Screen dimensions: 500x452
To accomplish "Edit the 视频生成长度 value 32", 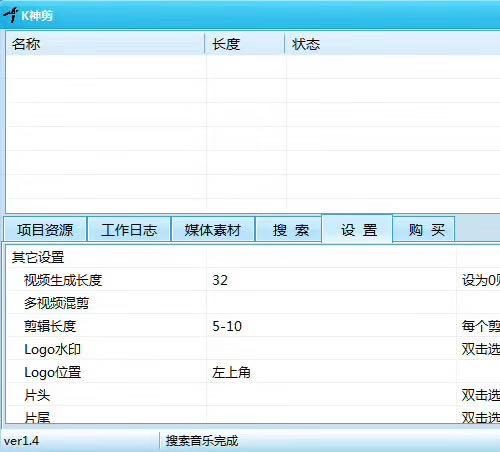I will tap(331, 280).
